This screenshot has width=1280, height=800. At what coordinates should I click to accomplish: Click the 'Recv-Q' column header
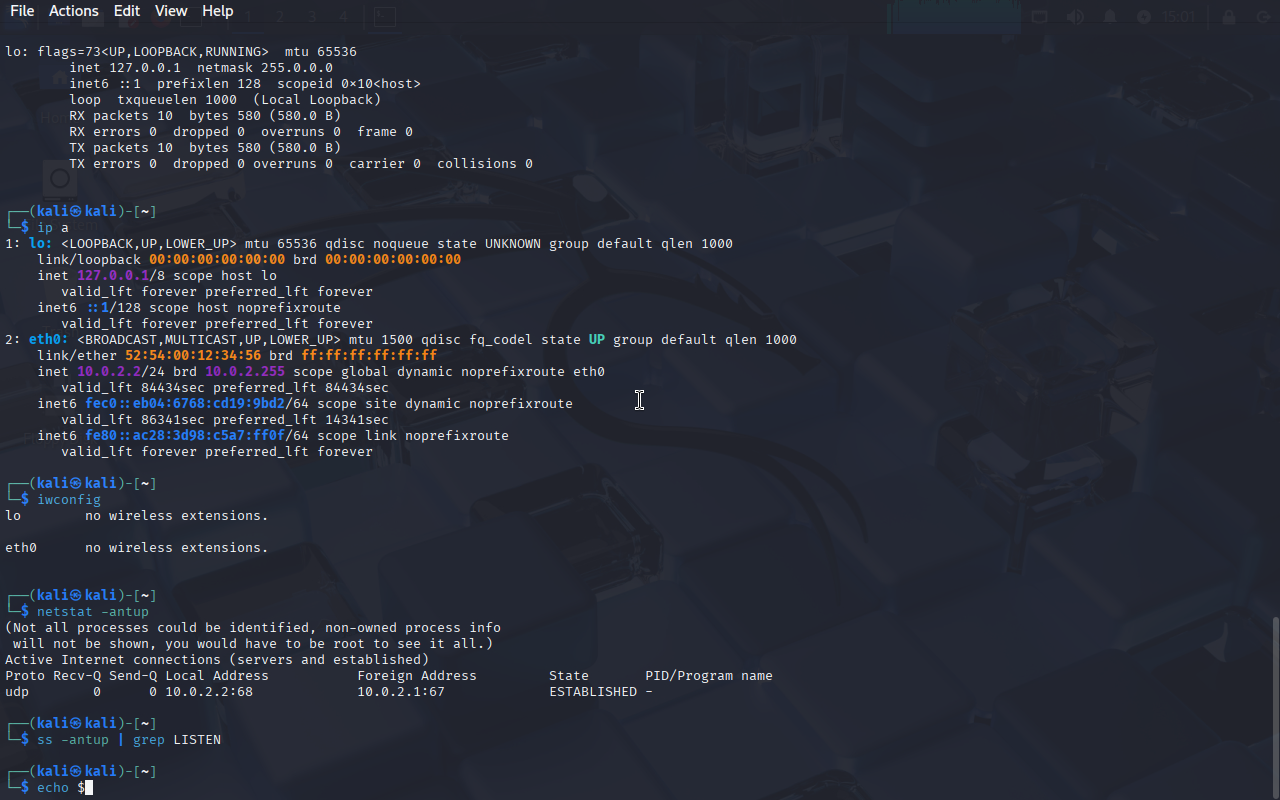pos(77,676)
